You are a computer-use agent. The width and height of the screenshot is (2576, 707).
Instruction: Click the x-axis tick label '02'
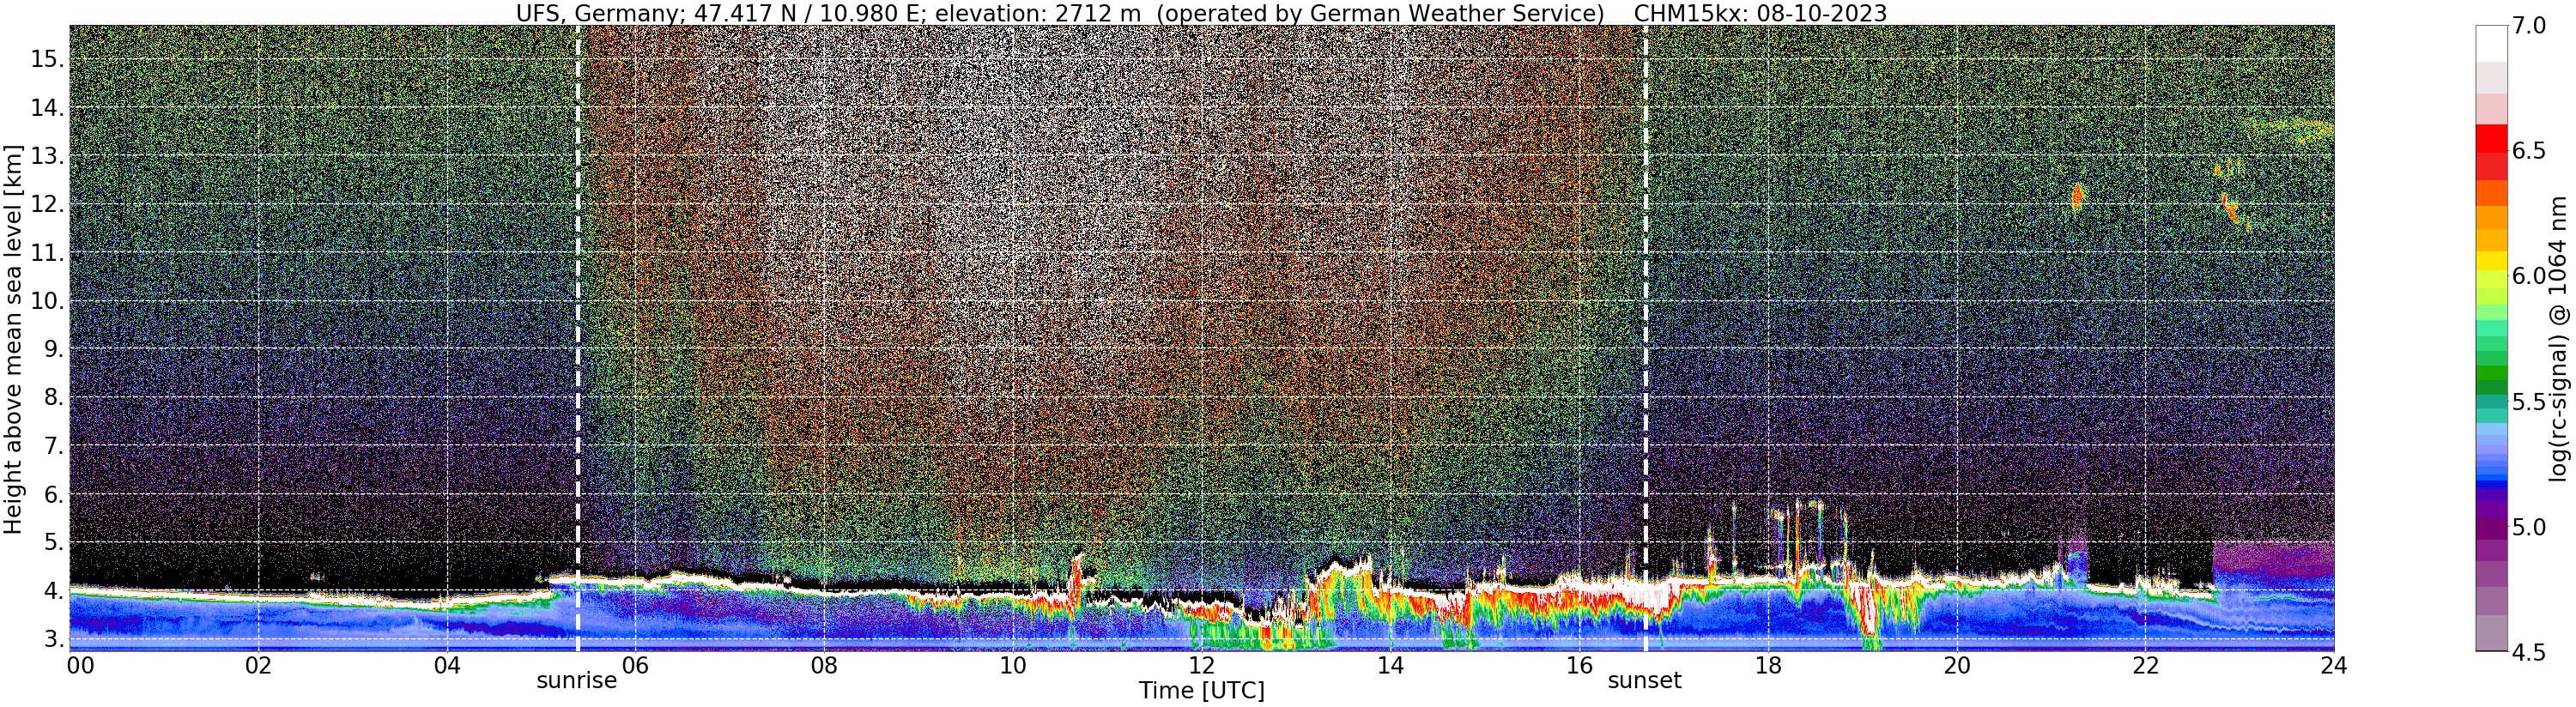[259, 666]
